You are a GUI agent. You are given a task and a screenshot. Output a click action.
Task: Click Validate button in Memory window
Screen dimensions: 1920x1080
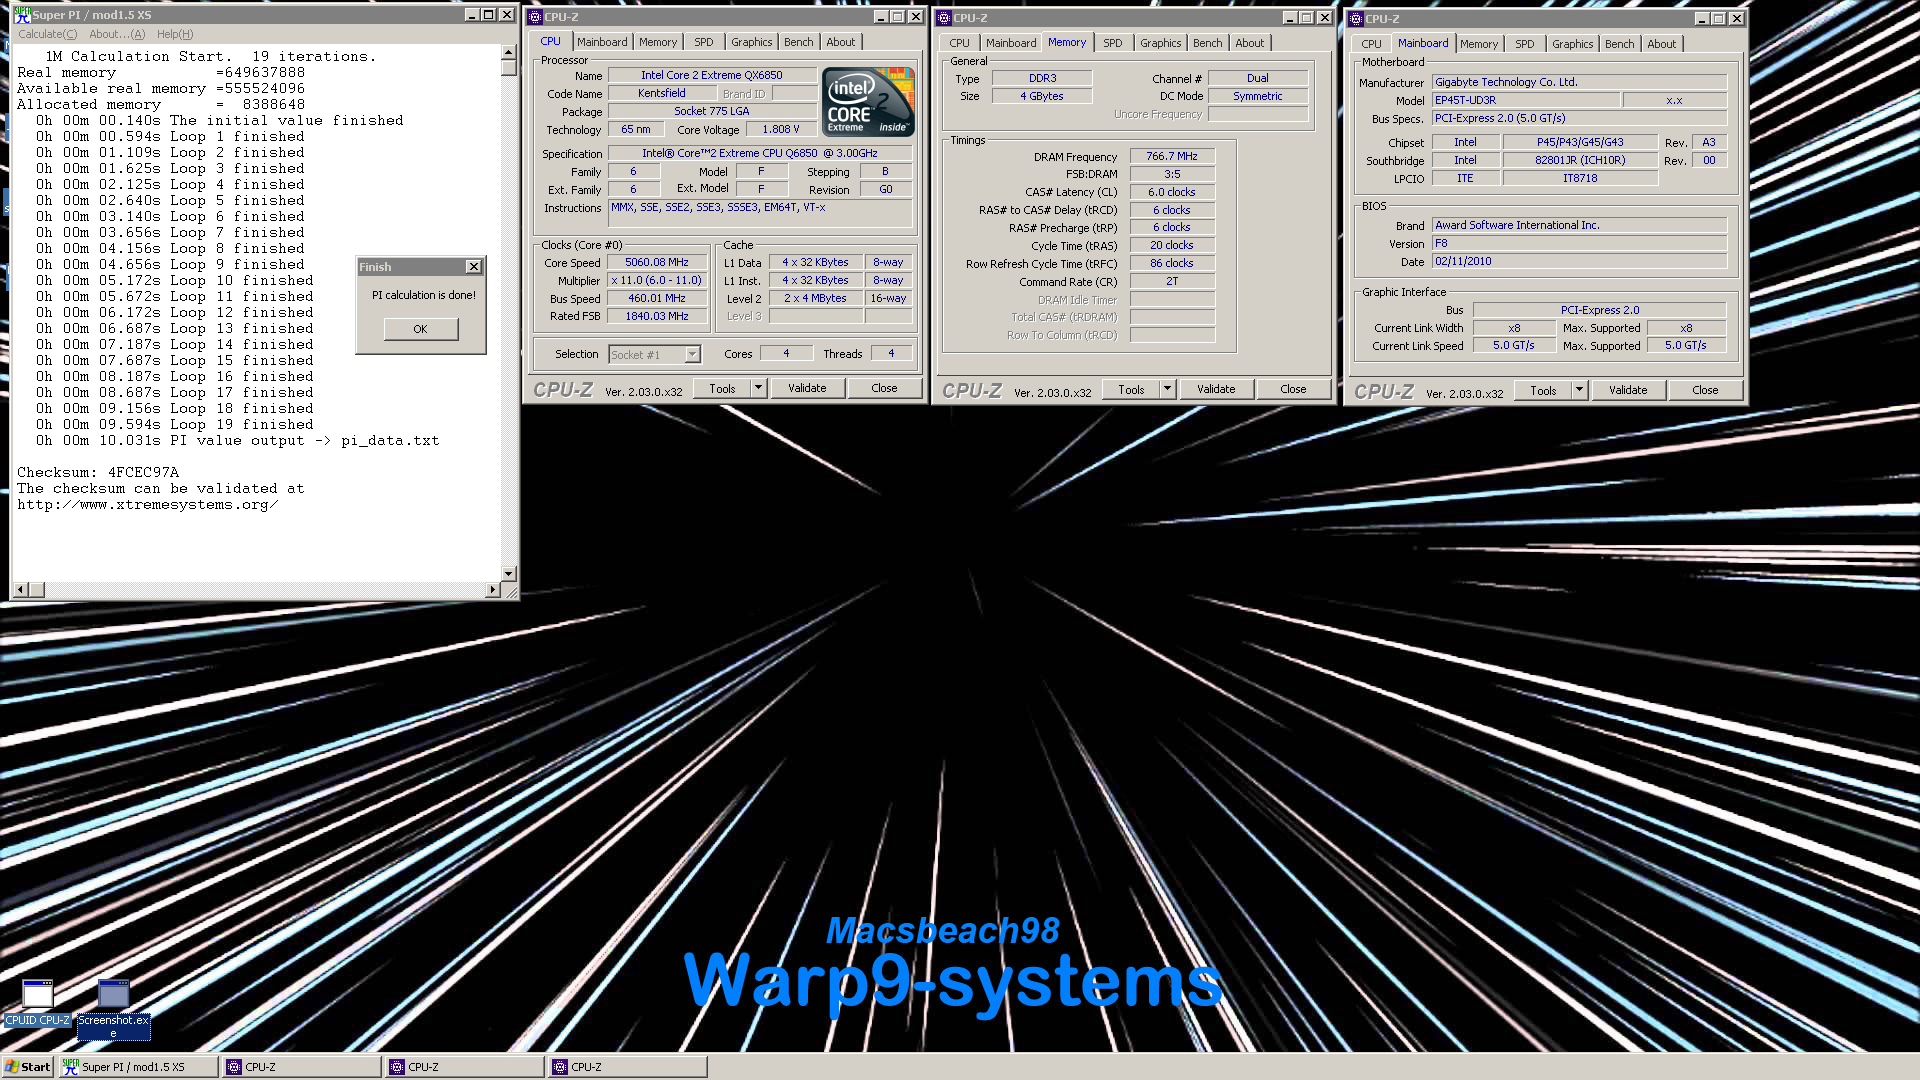tap(1216, 389)
